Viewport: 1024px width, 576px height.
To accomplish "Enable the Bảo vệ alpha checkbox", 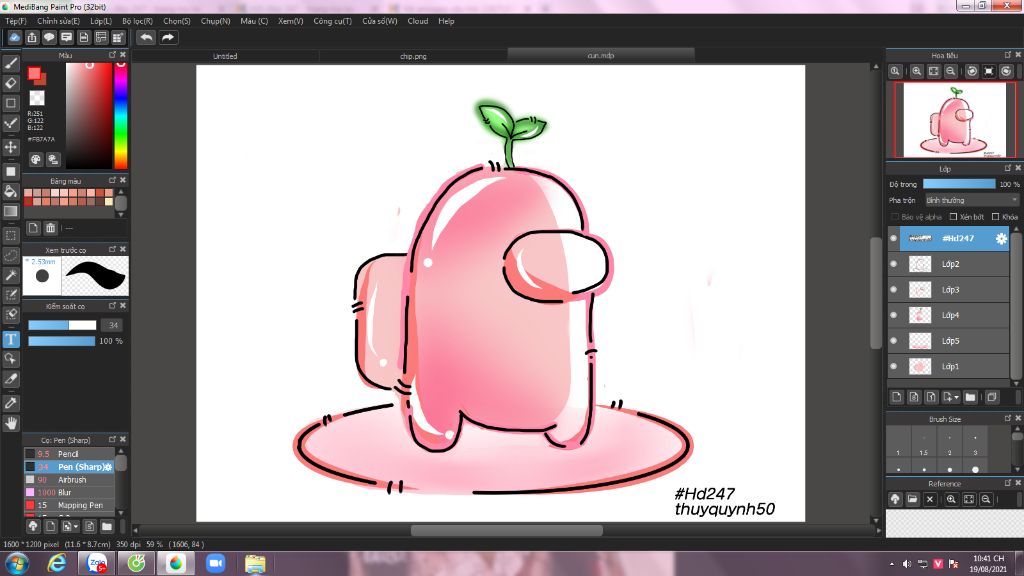I will point(895,217).
